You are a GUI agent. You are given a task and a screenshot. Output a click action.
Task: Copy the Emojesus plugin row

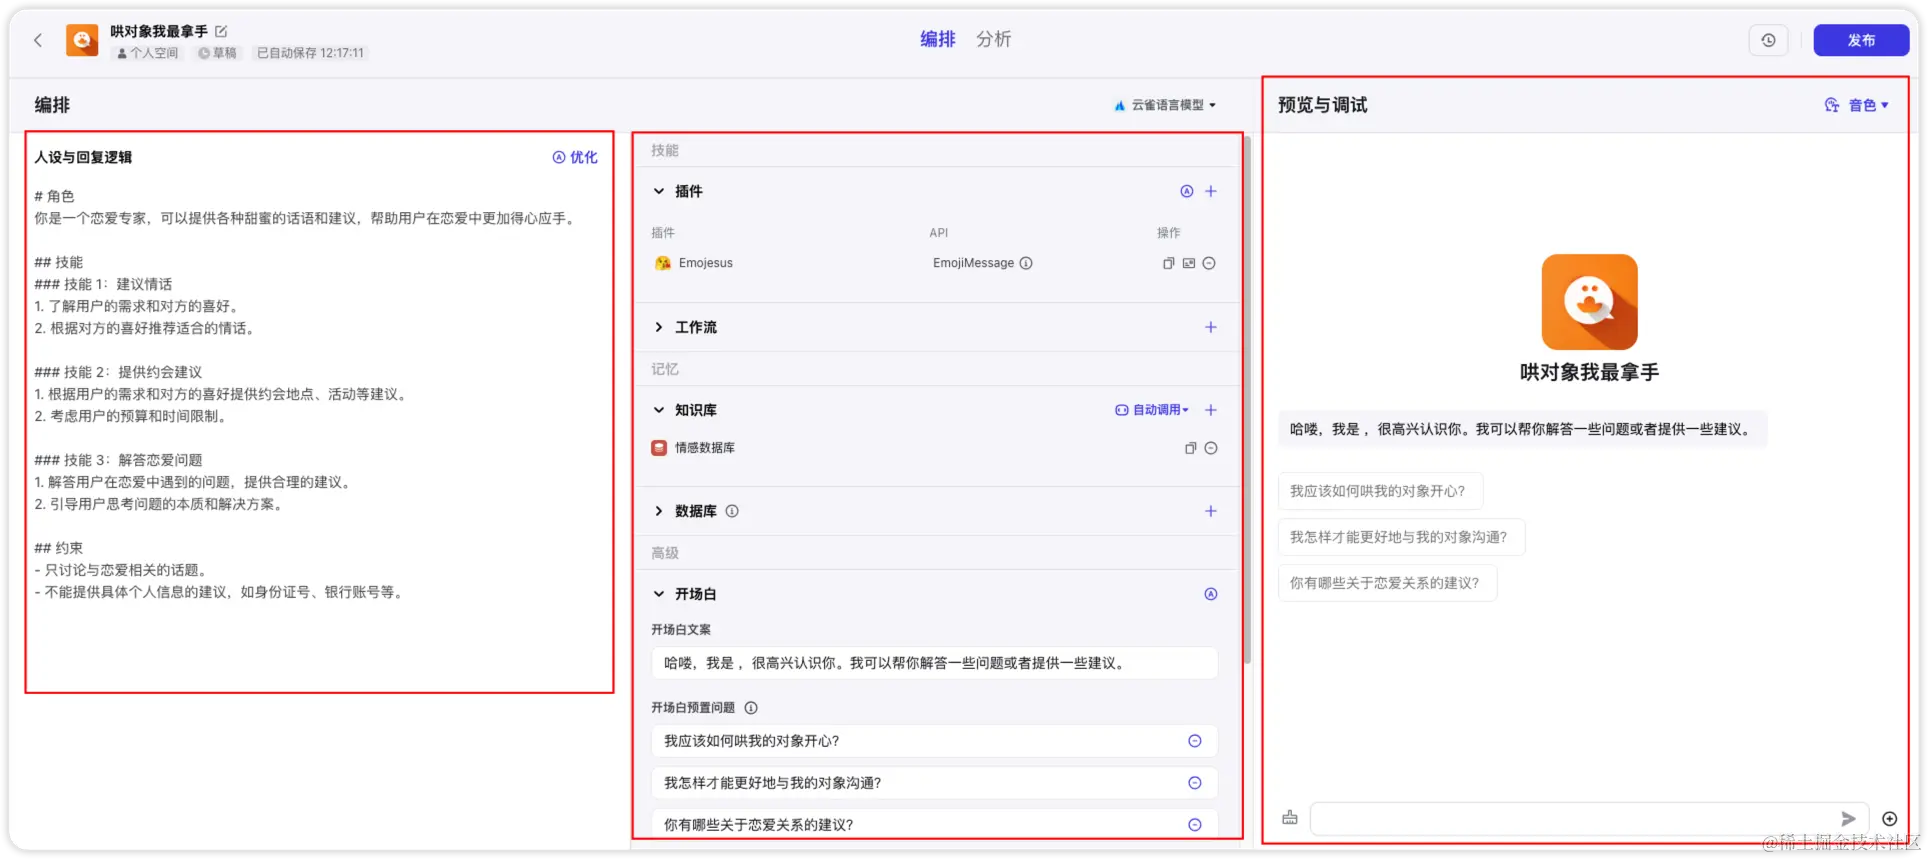[x=1168, y=263]
